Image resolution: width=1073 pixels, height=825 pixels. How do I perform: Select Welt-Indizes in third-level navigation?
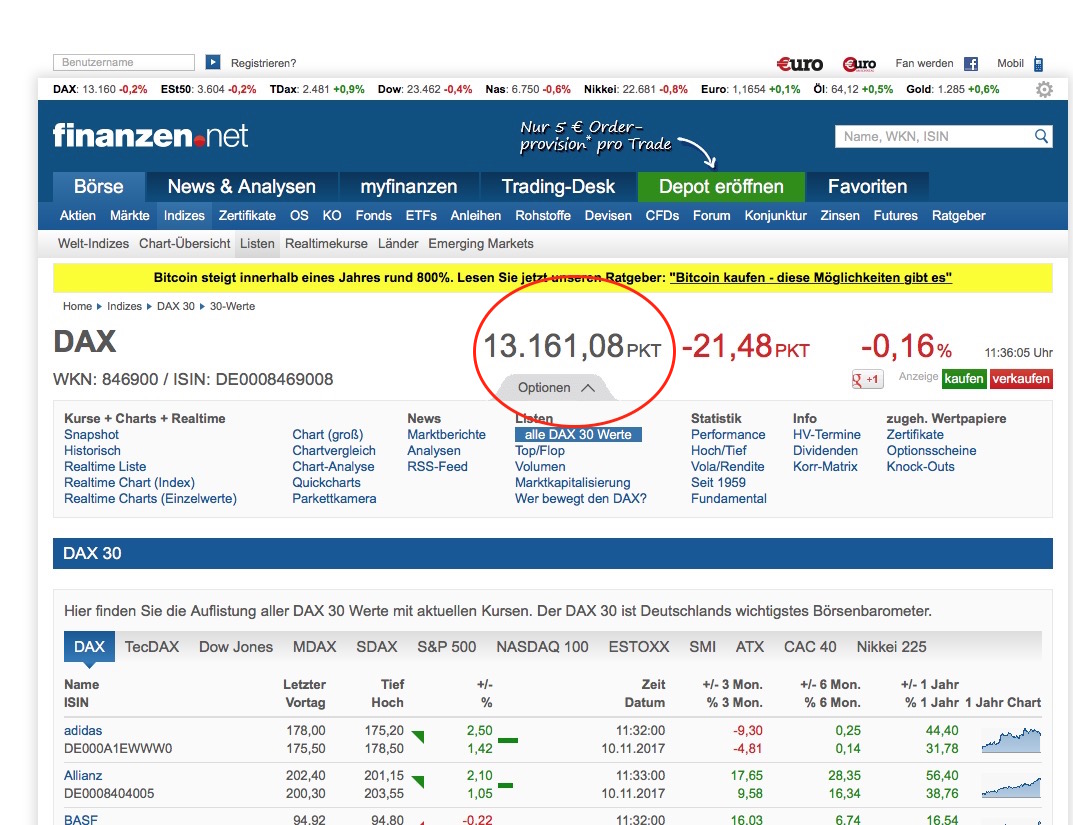tap(93, 244)
